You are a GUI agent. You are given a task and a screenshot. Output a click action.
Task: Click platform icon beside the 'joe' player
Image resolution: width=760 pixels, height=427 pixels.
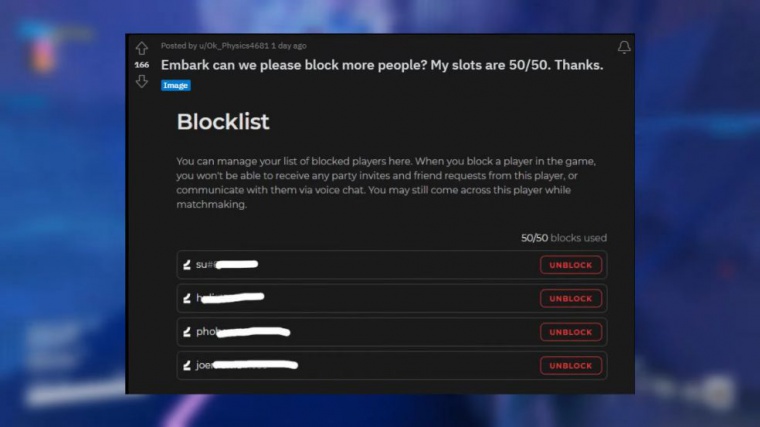187,365
